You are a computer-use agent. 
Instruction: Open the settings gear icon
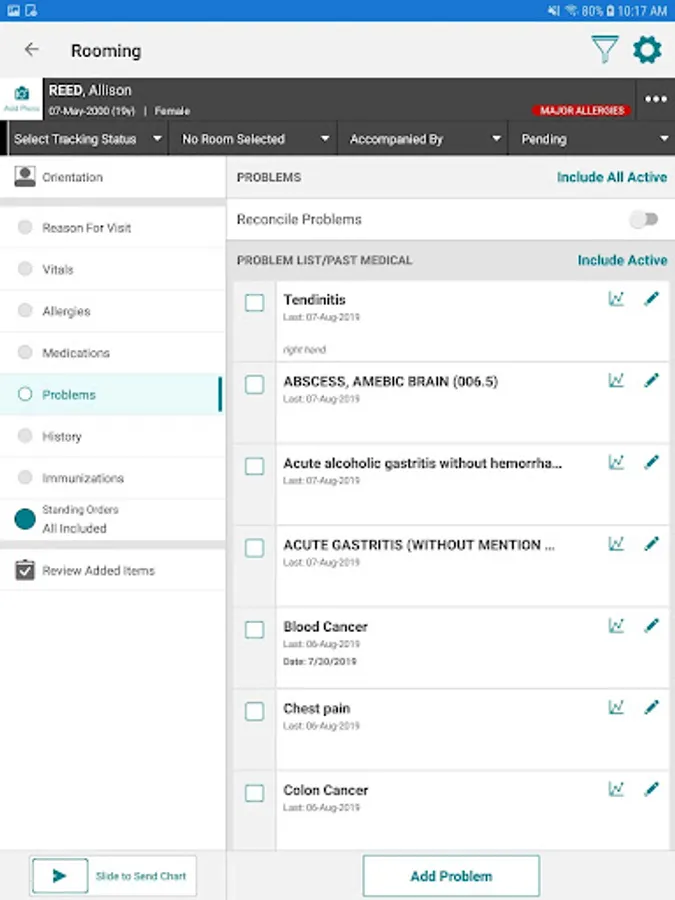tap(648, 50)
